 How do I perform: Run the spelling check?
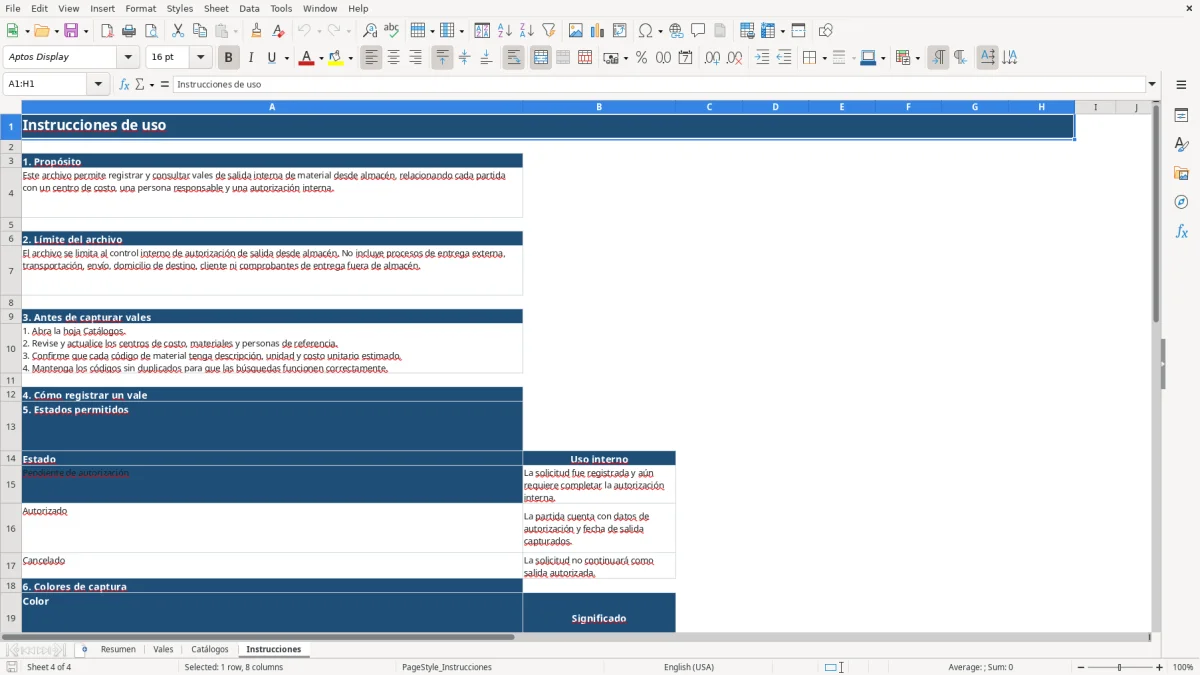[392, 31]
